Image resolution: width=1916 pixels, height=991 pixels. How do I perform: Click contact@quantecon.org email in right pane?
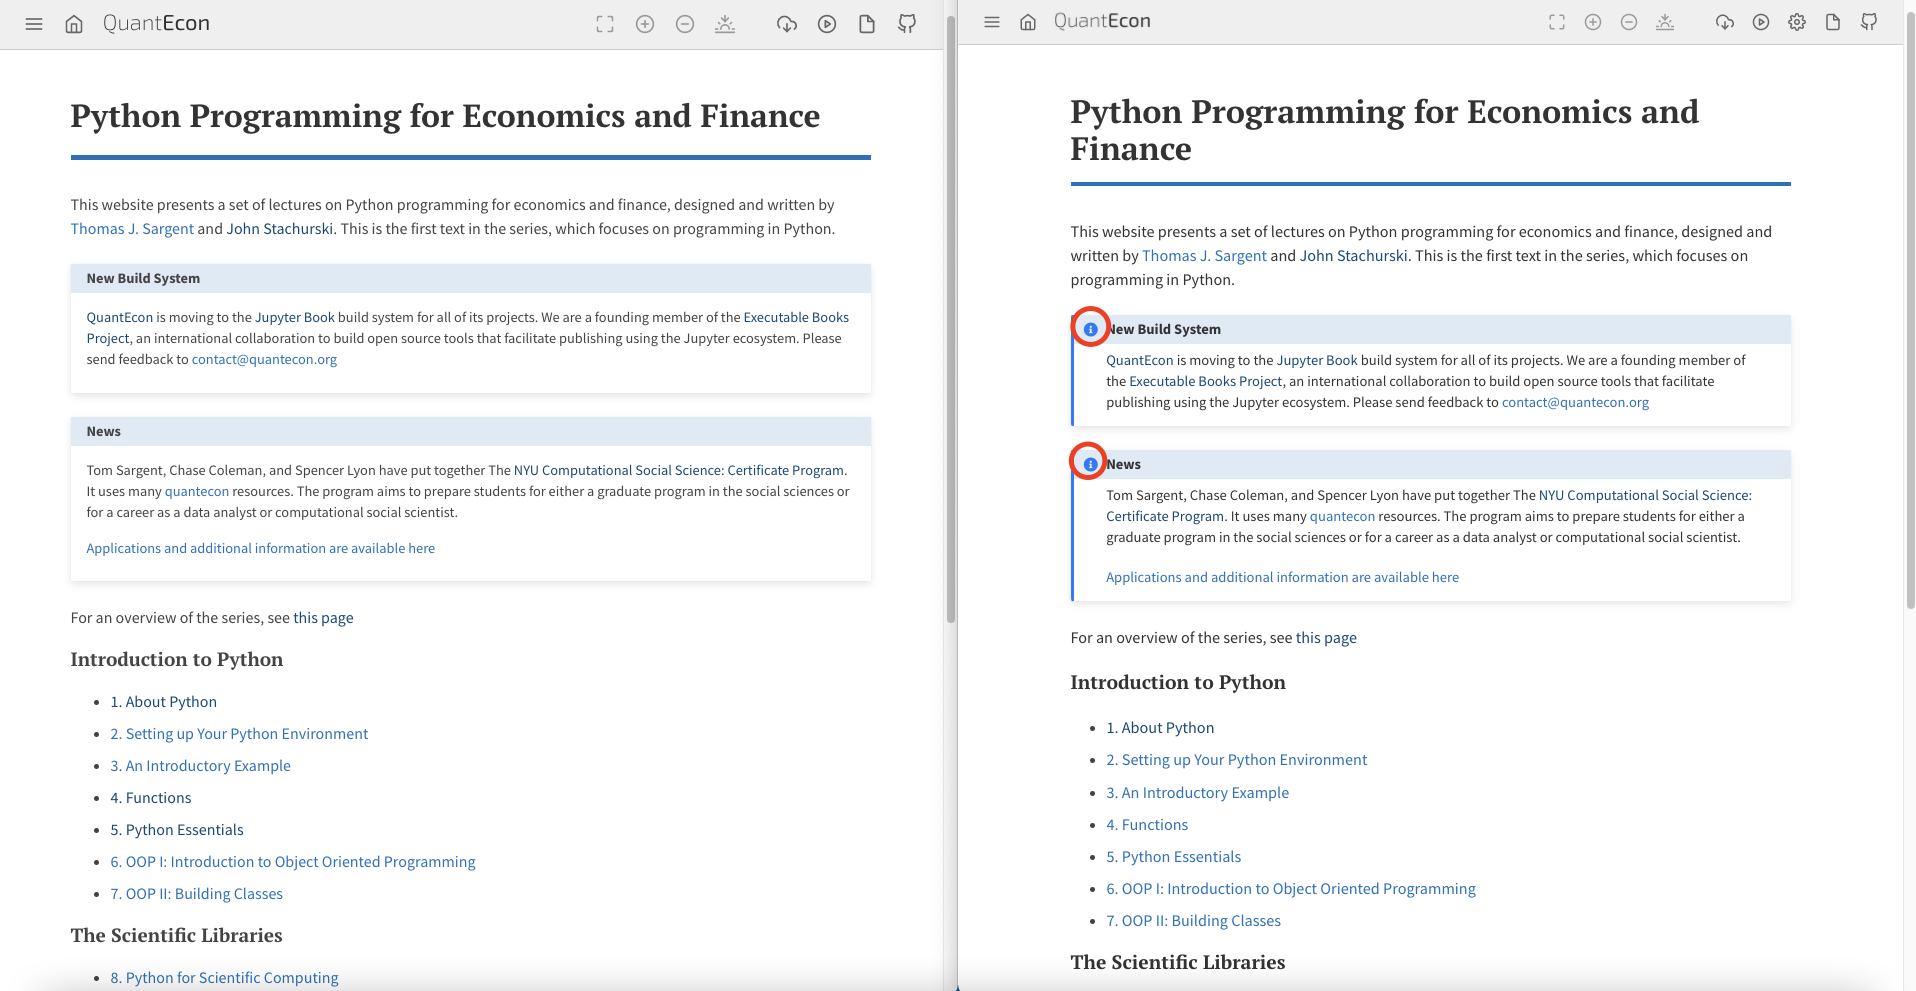click(1575, 402)
